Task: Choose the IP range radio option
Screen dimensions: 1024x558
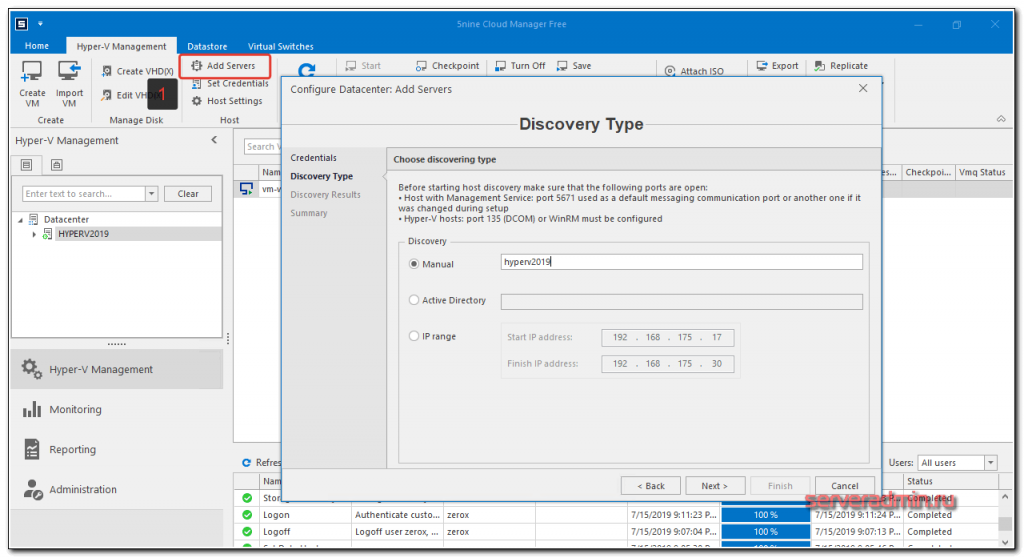Action: [x=415, y=336]
